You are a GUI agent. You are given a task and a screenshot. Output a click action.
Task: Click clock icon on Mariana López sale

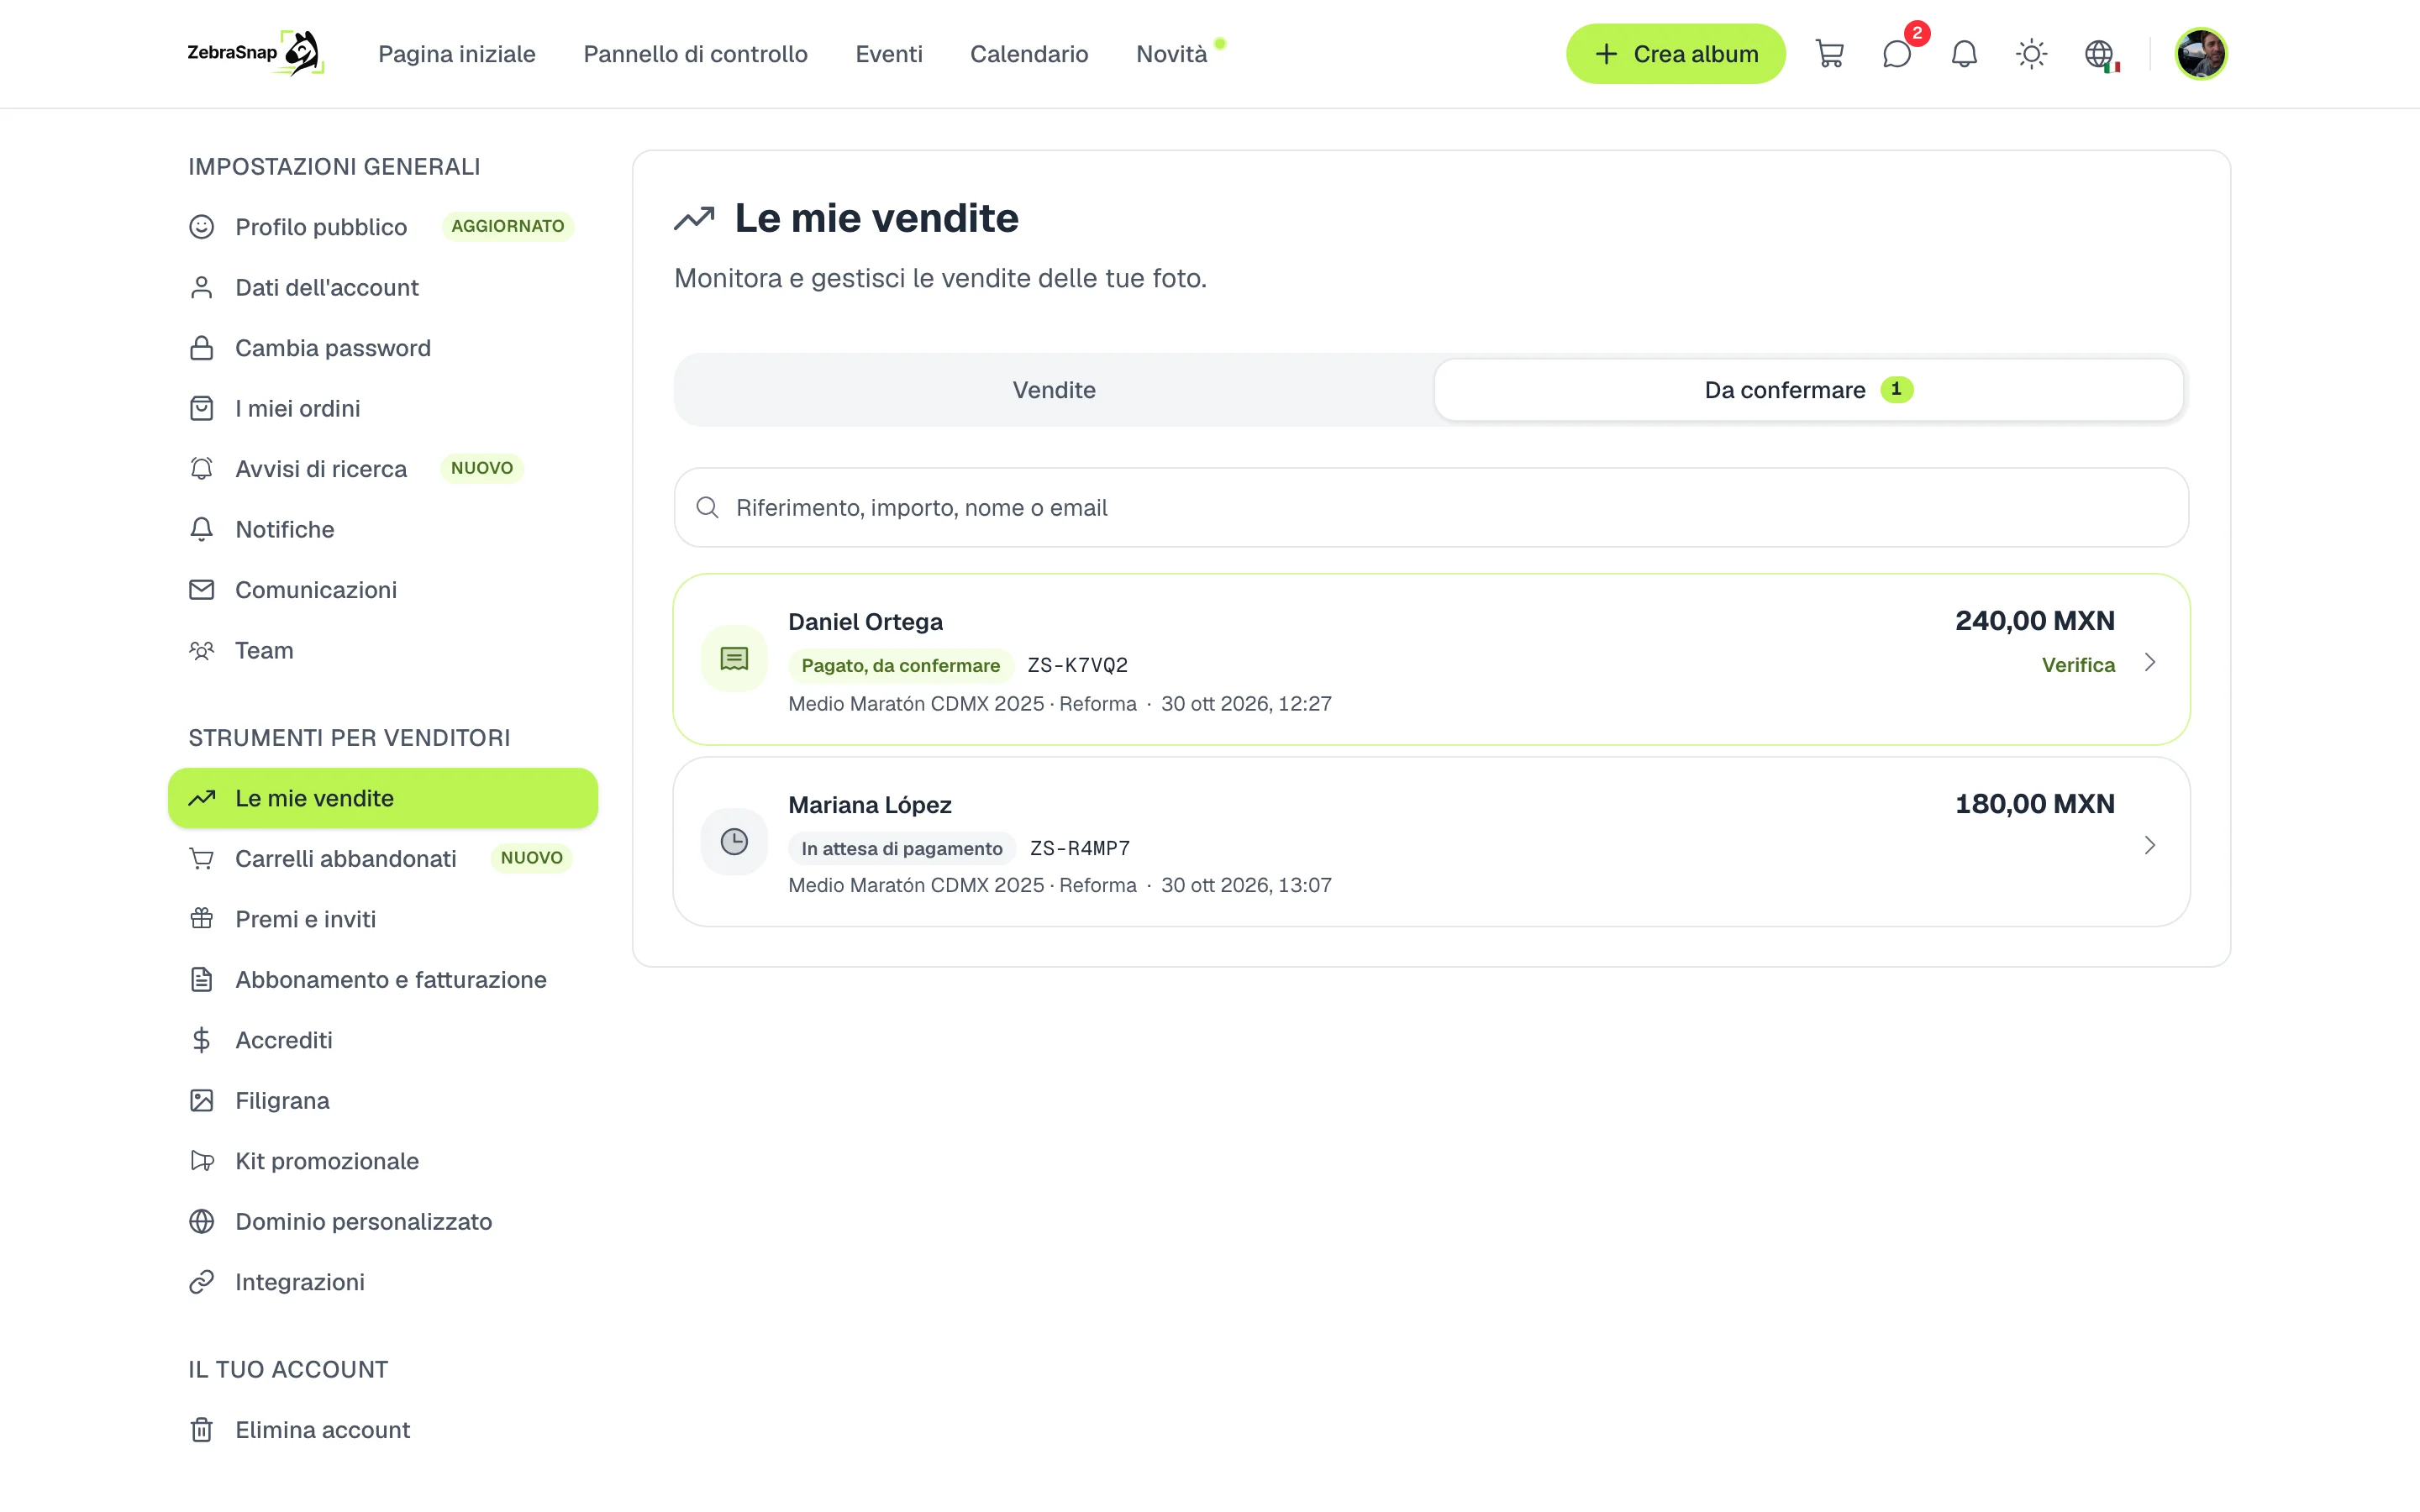click(x=734, y=842)
